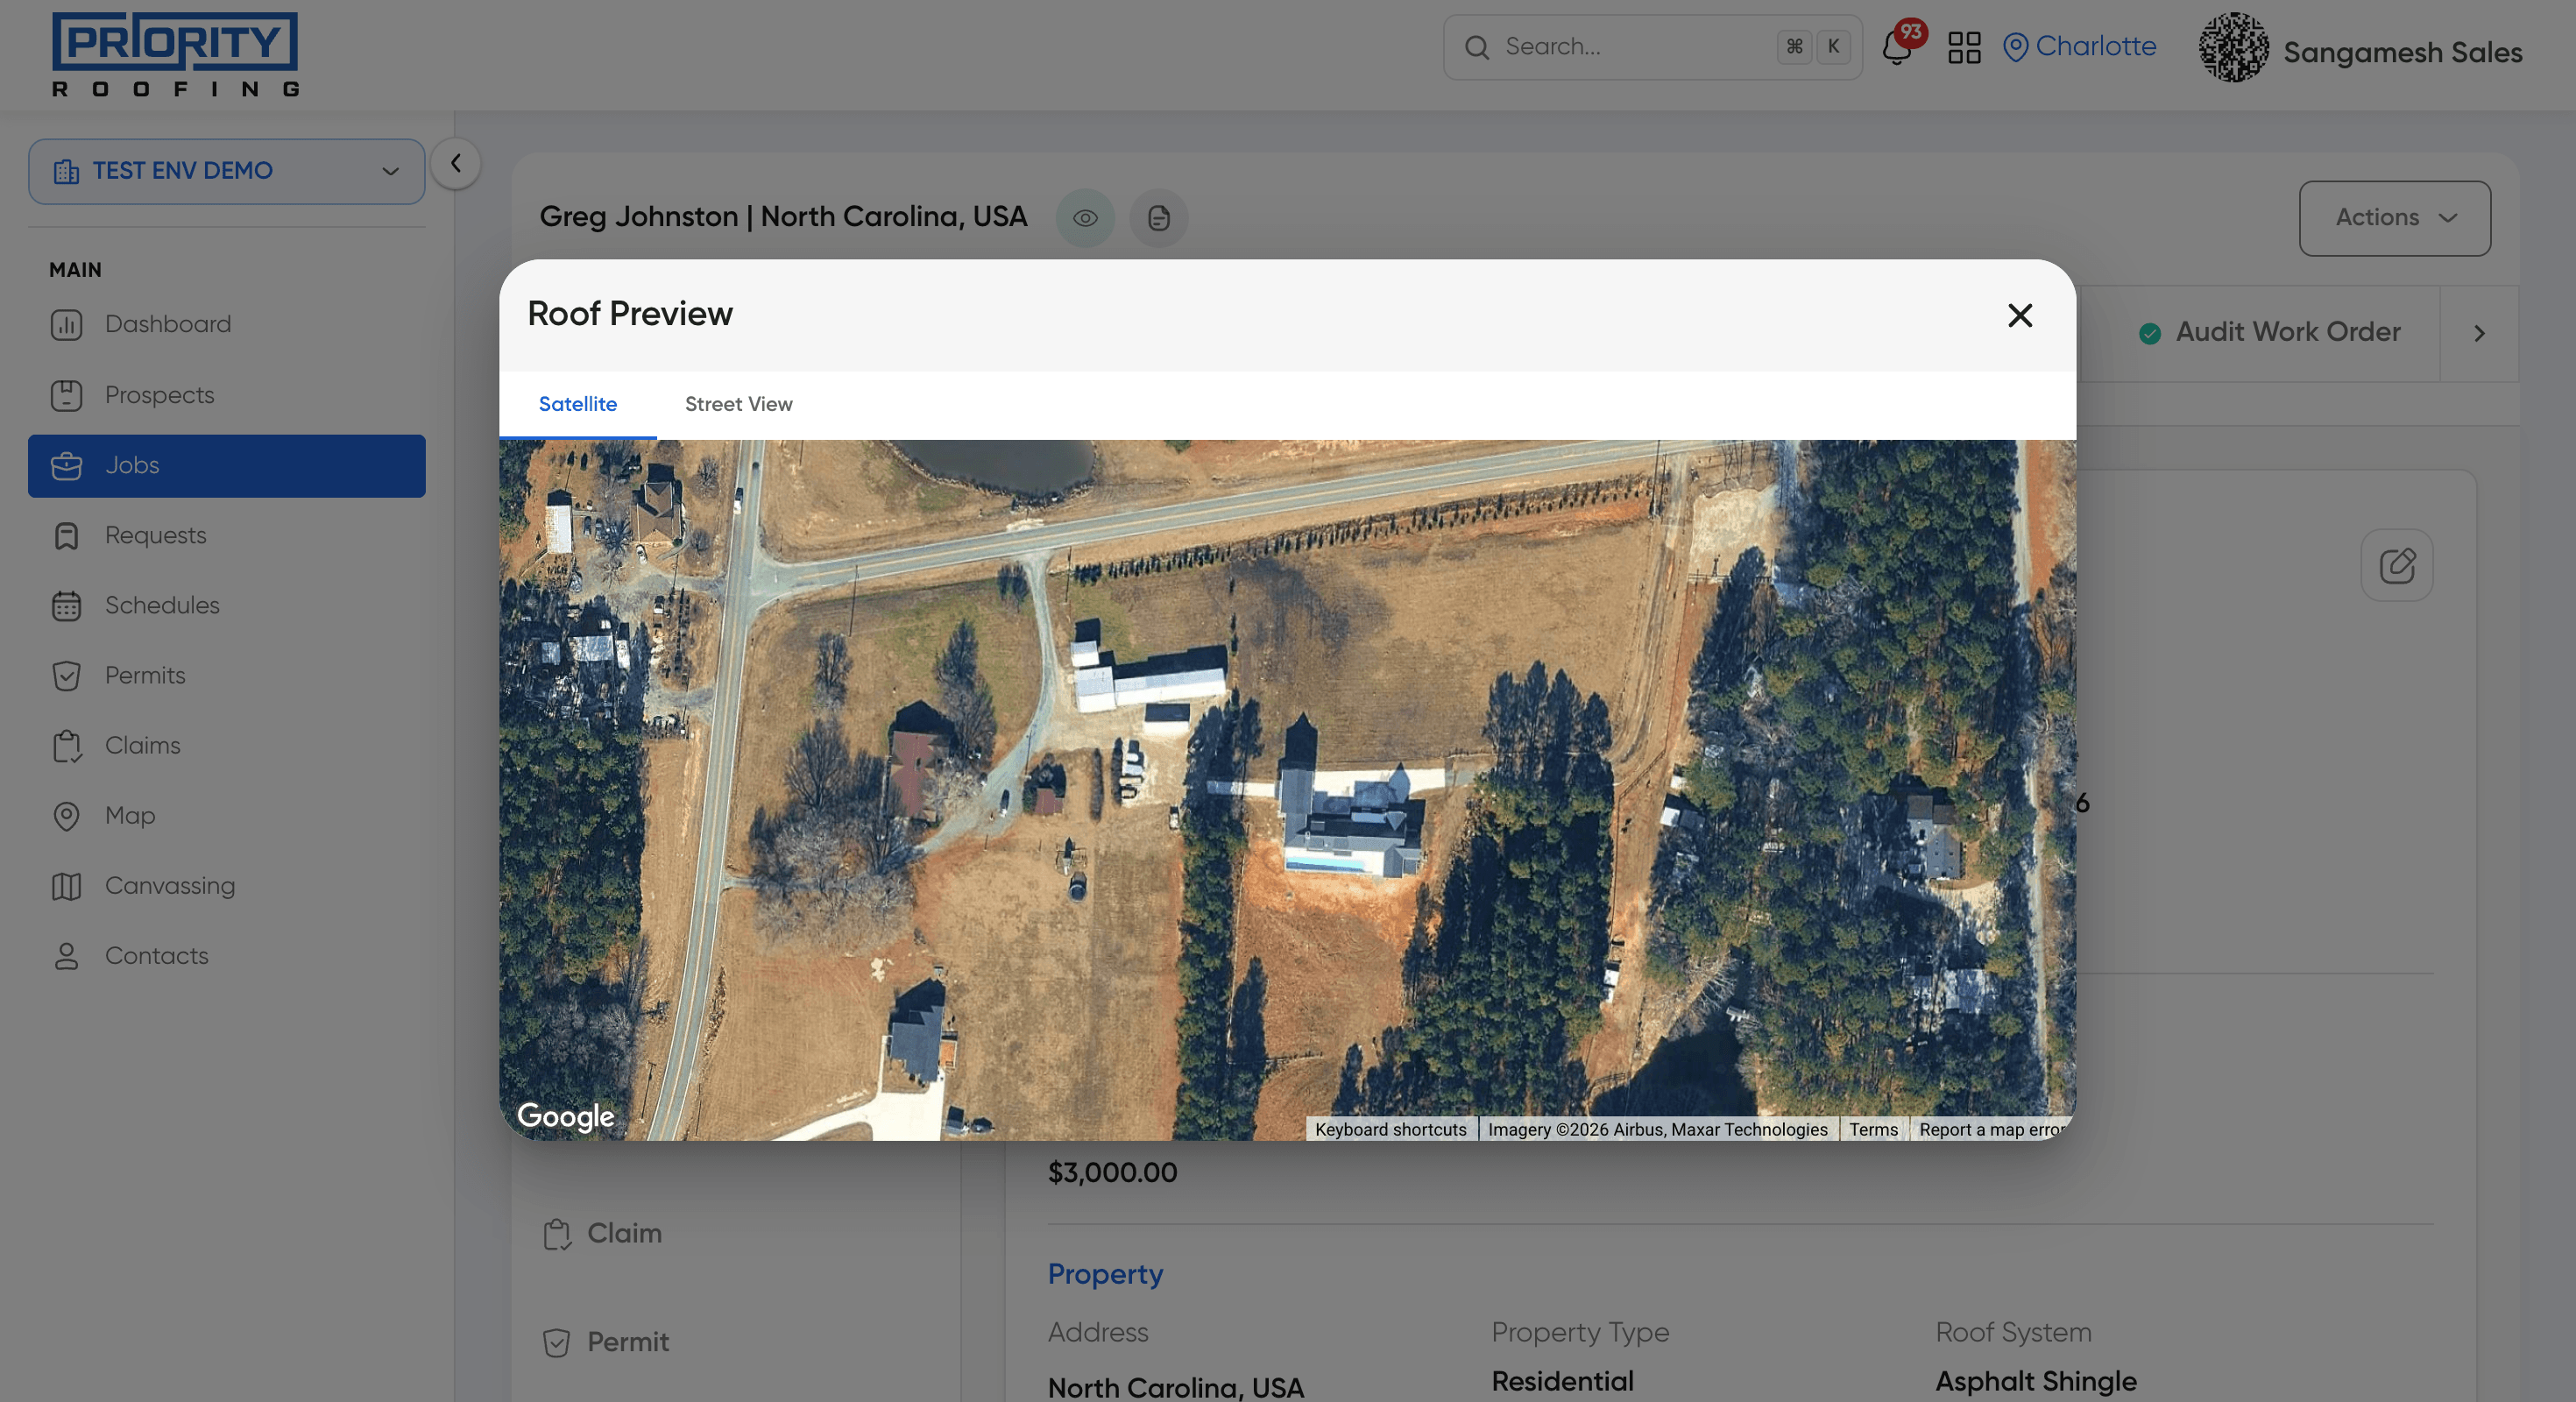Viewport: 2576px width, 1402px height.
Task: Click the Greg Johnston job title
Action: [783, 217]
